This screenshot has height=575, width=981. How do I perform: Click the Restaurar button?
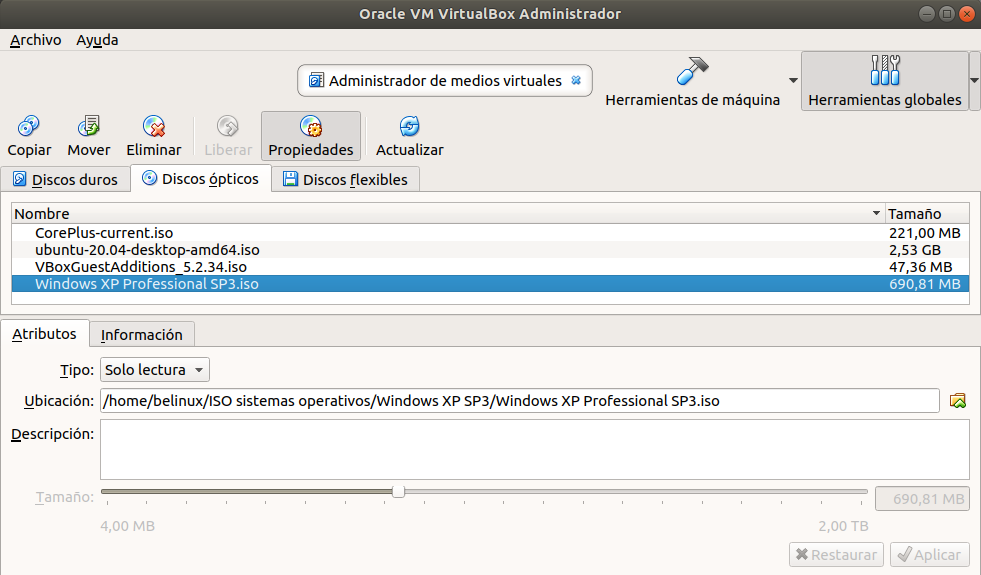836,554
